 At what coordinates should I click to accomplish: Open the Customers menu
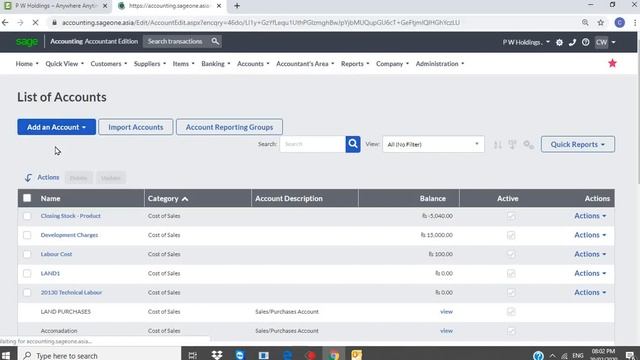point(109,64)
